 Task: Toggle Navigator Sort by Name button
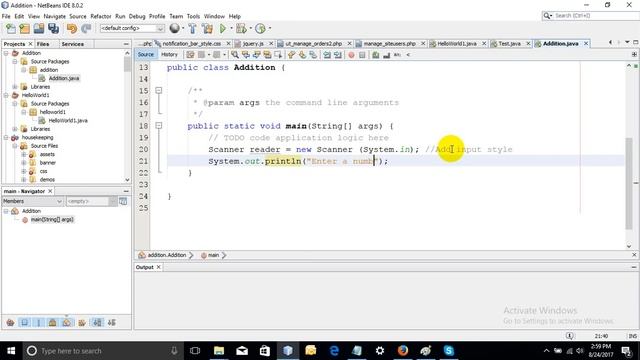pos(97,323)
